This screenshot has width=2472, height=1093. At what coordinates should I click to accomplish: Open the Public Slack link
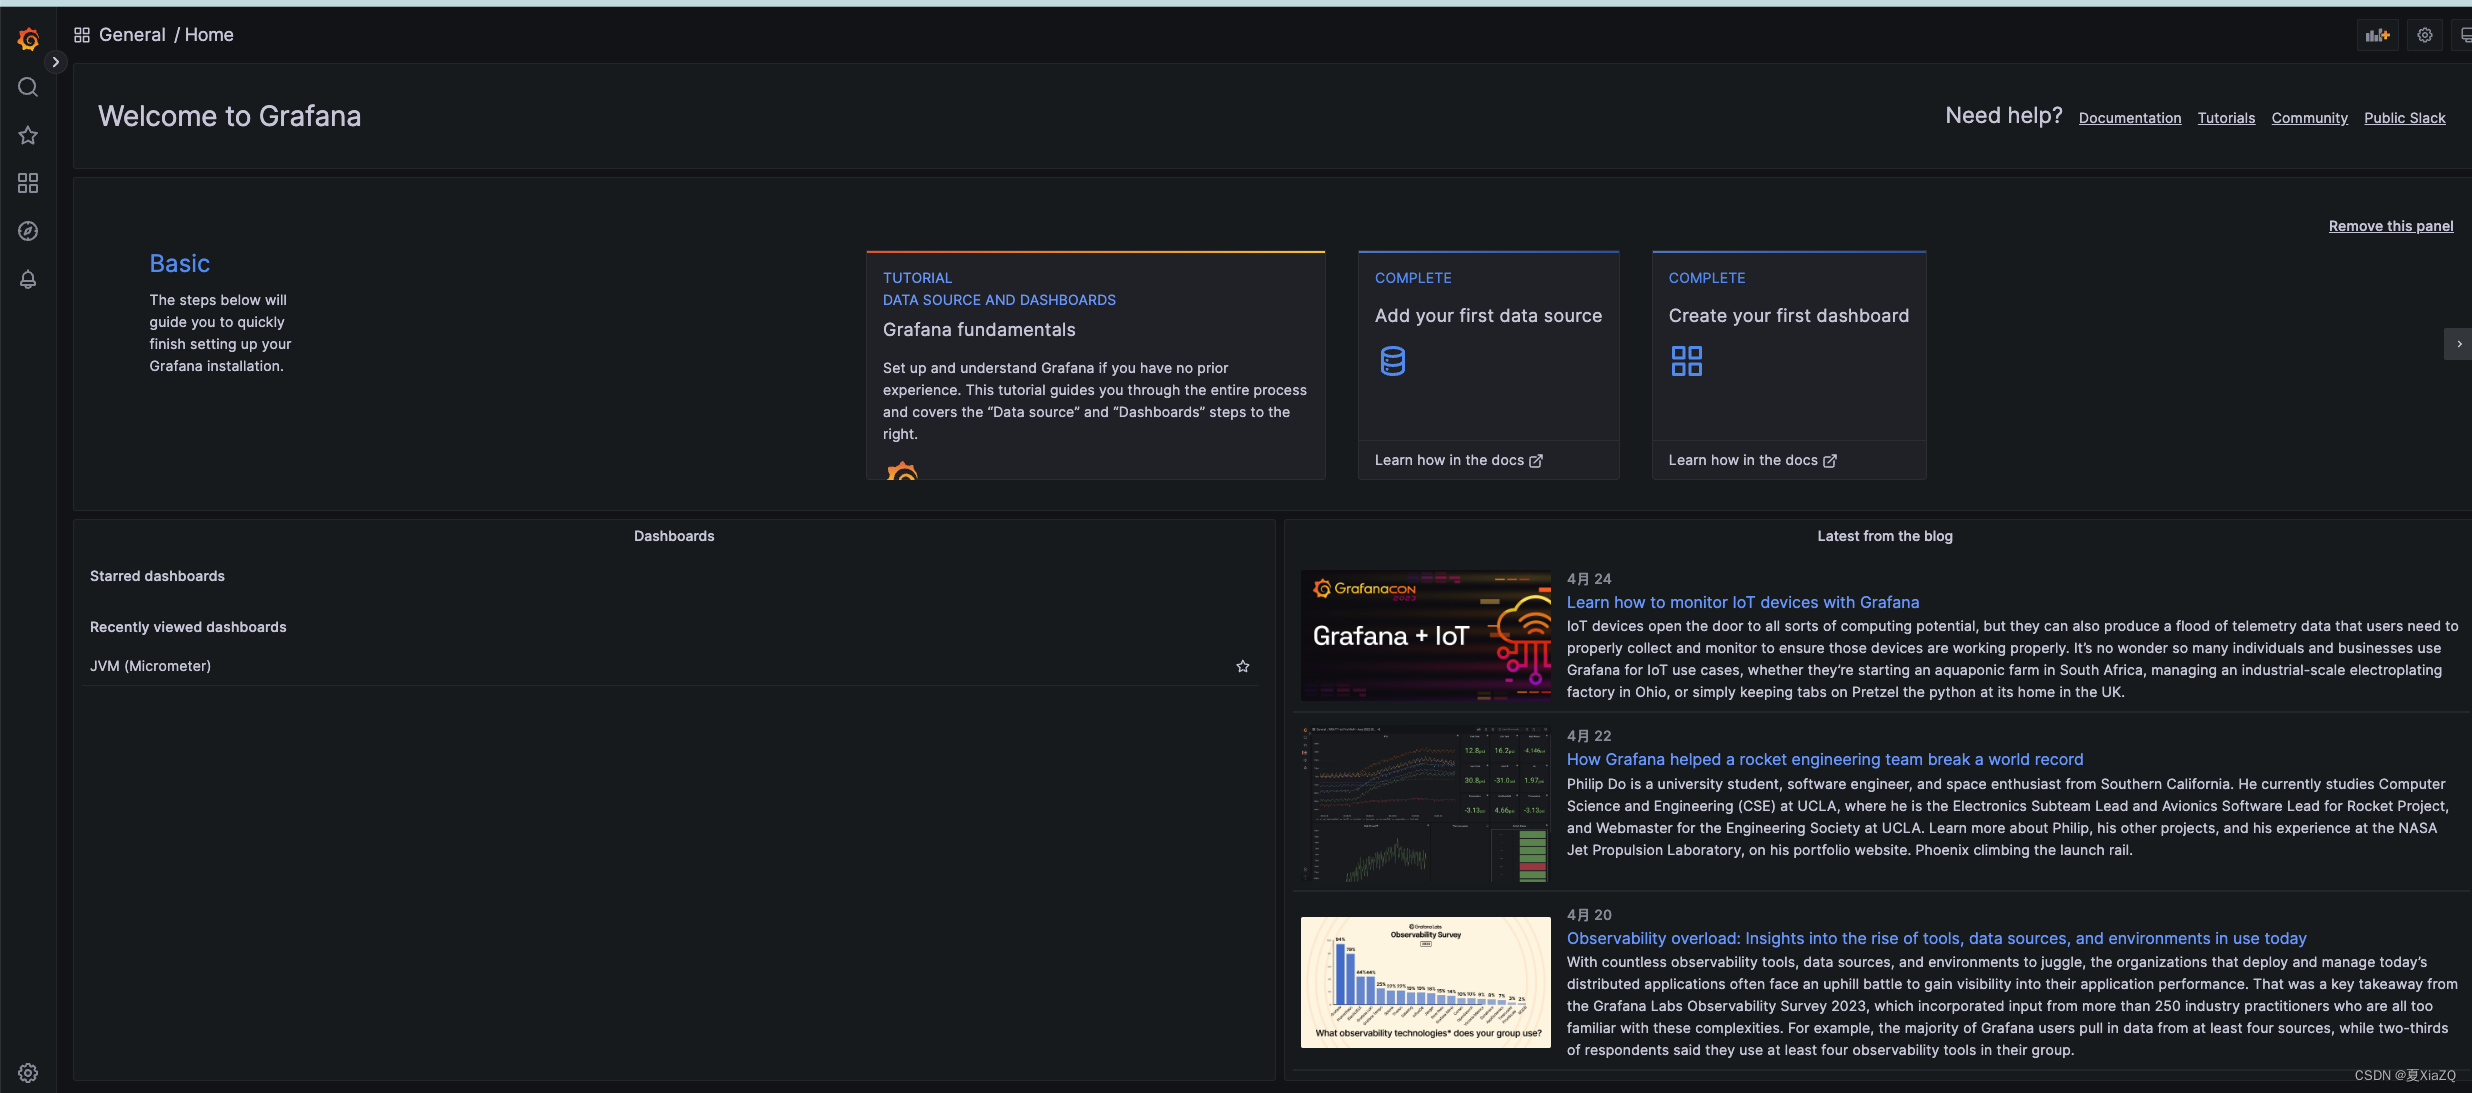[2404, 118]
